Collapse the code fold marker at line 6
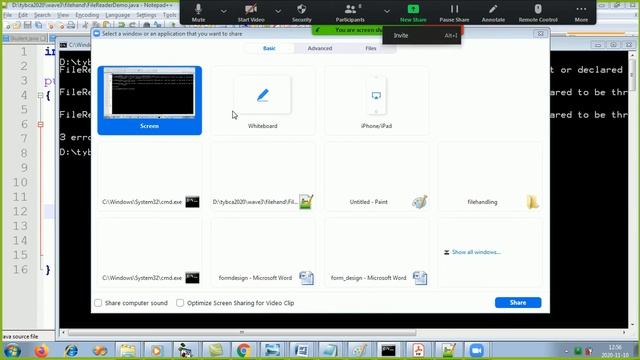This screenshot has width=640, height=360. pyautogui.click(x=40, y=124)
